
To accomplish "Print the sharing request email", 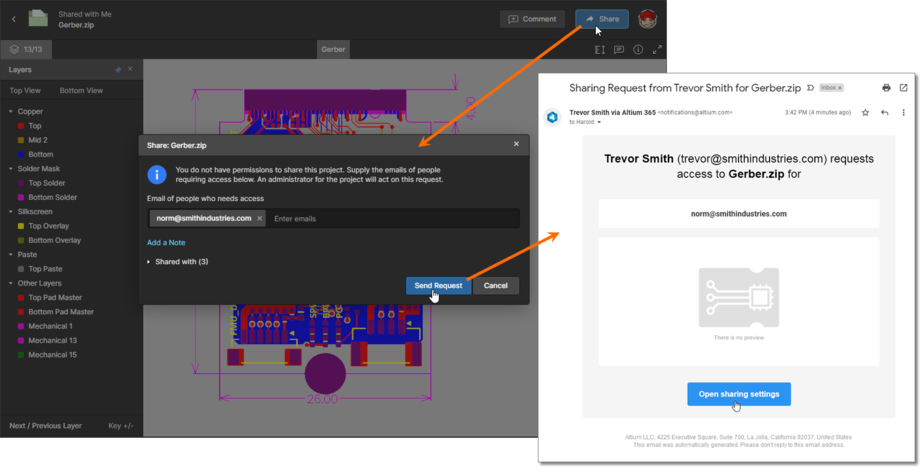I will point(888,88).
